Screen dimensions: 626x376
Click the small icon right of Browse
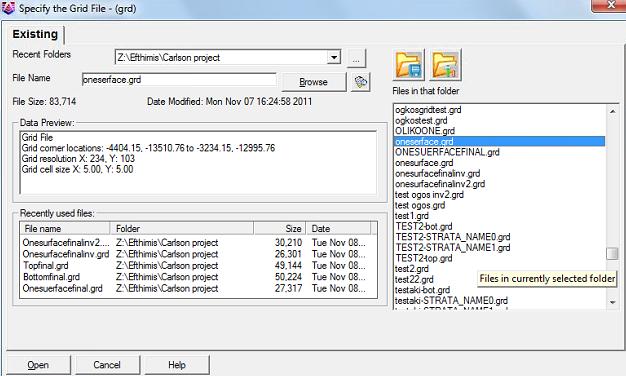[361, 82]
